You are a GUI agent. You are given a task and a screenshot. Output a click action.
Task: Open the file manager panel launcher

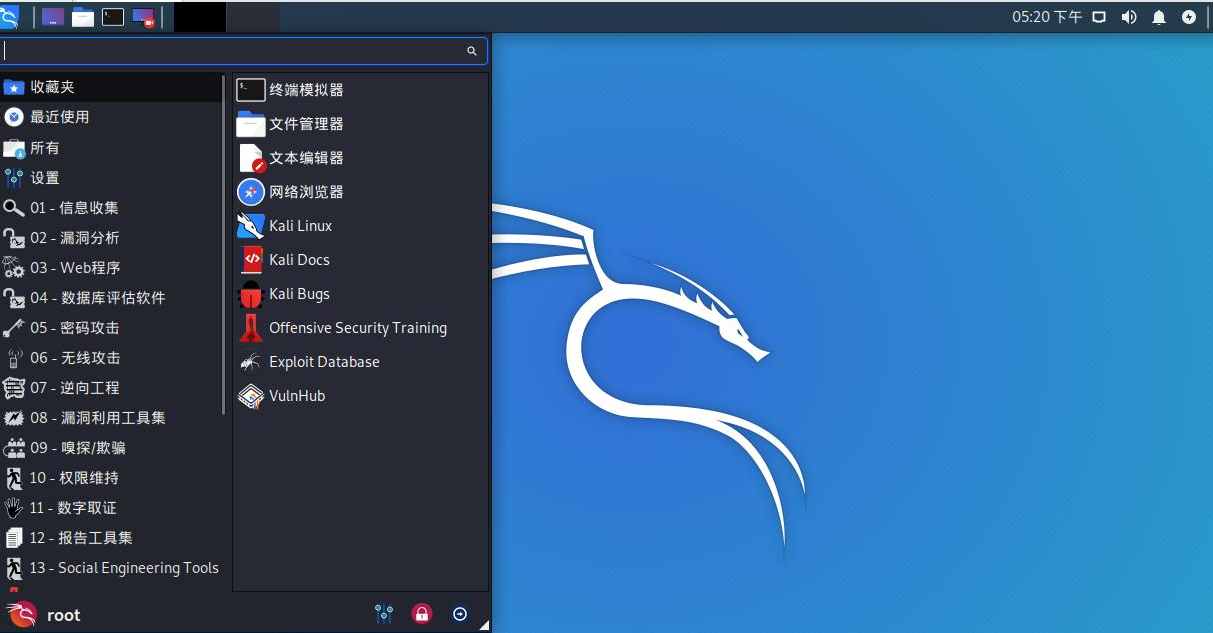[x=83, y=17]
